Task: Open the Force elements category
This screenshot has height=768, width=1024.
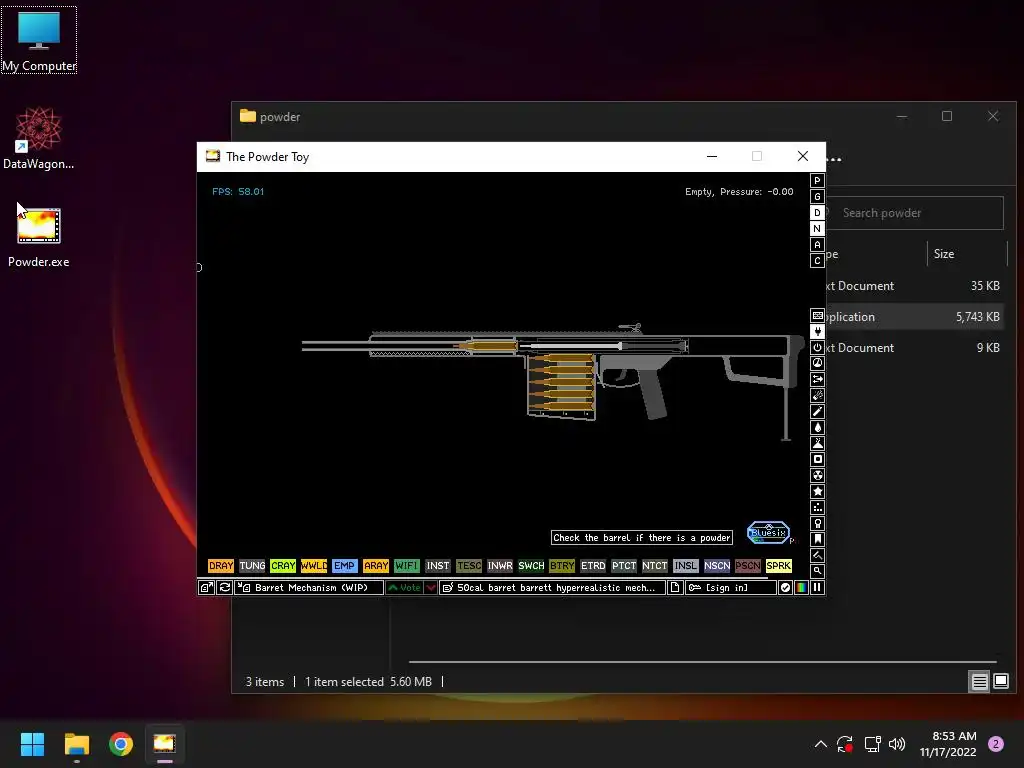Action: (817, 379)
